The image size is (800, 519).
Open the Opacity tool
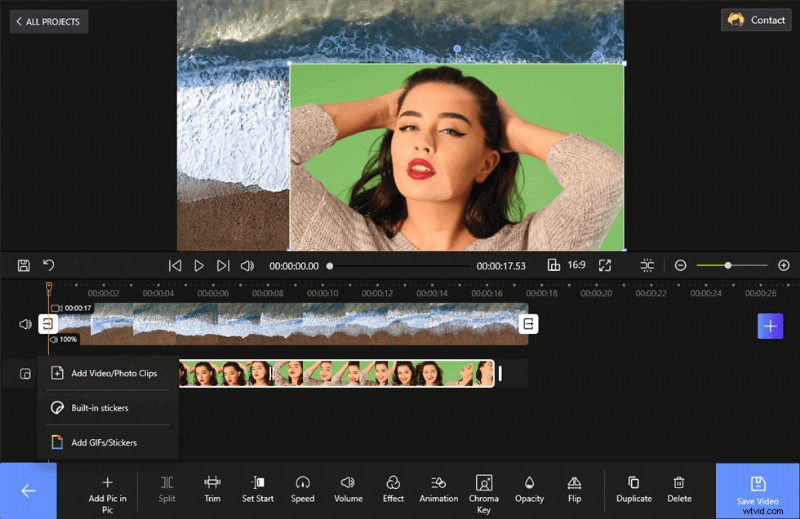tap(529, 489)
